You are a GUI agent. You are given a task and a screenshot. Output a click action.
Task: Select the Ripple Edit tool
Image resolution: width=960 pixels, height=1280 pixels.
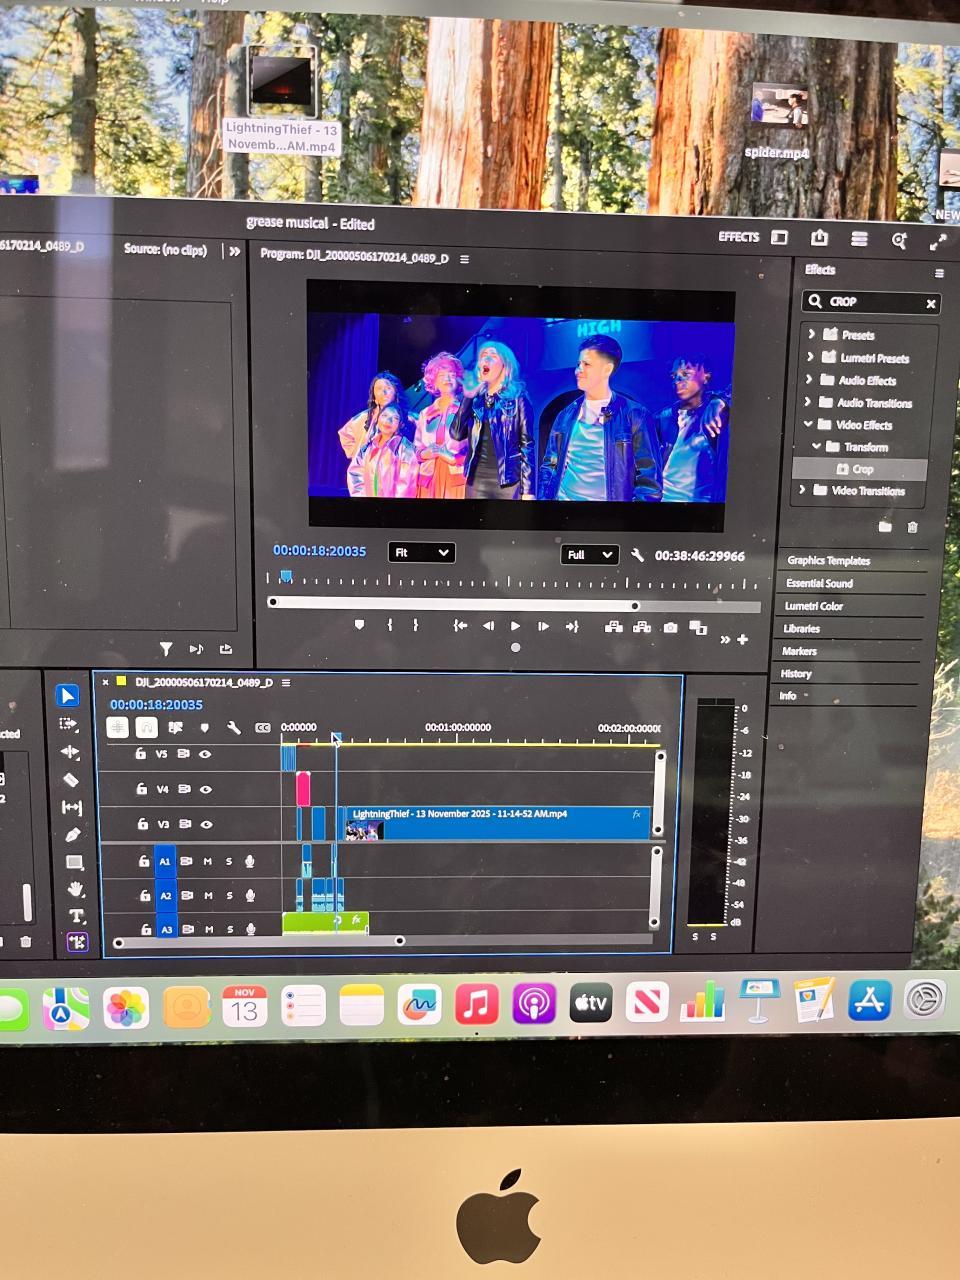(70, 752)
